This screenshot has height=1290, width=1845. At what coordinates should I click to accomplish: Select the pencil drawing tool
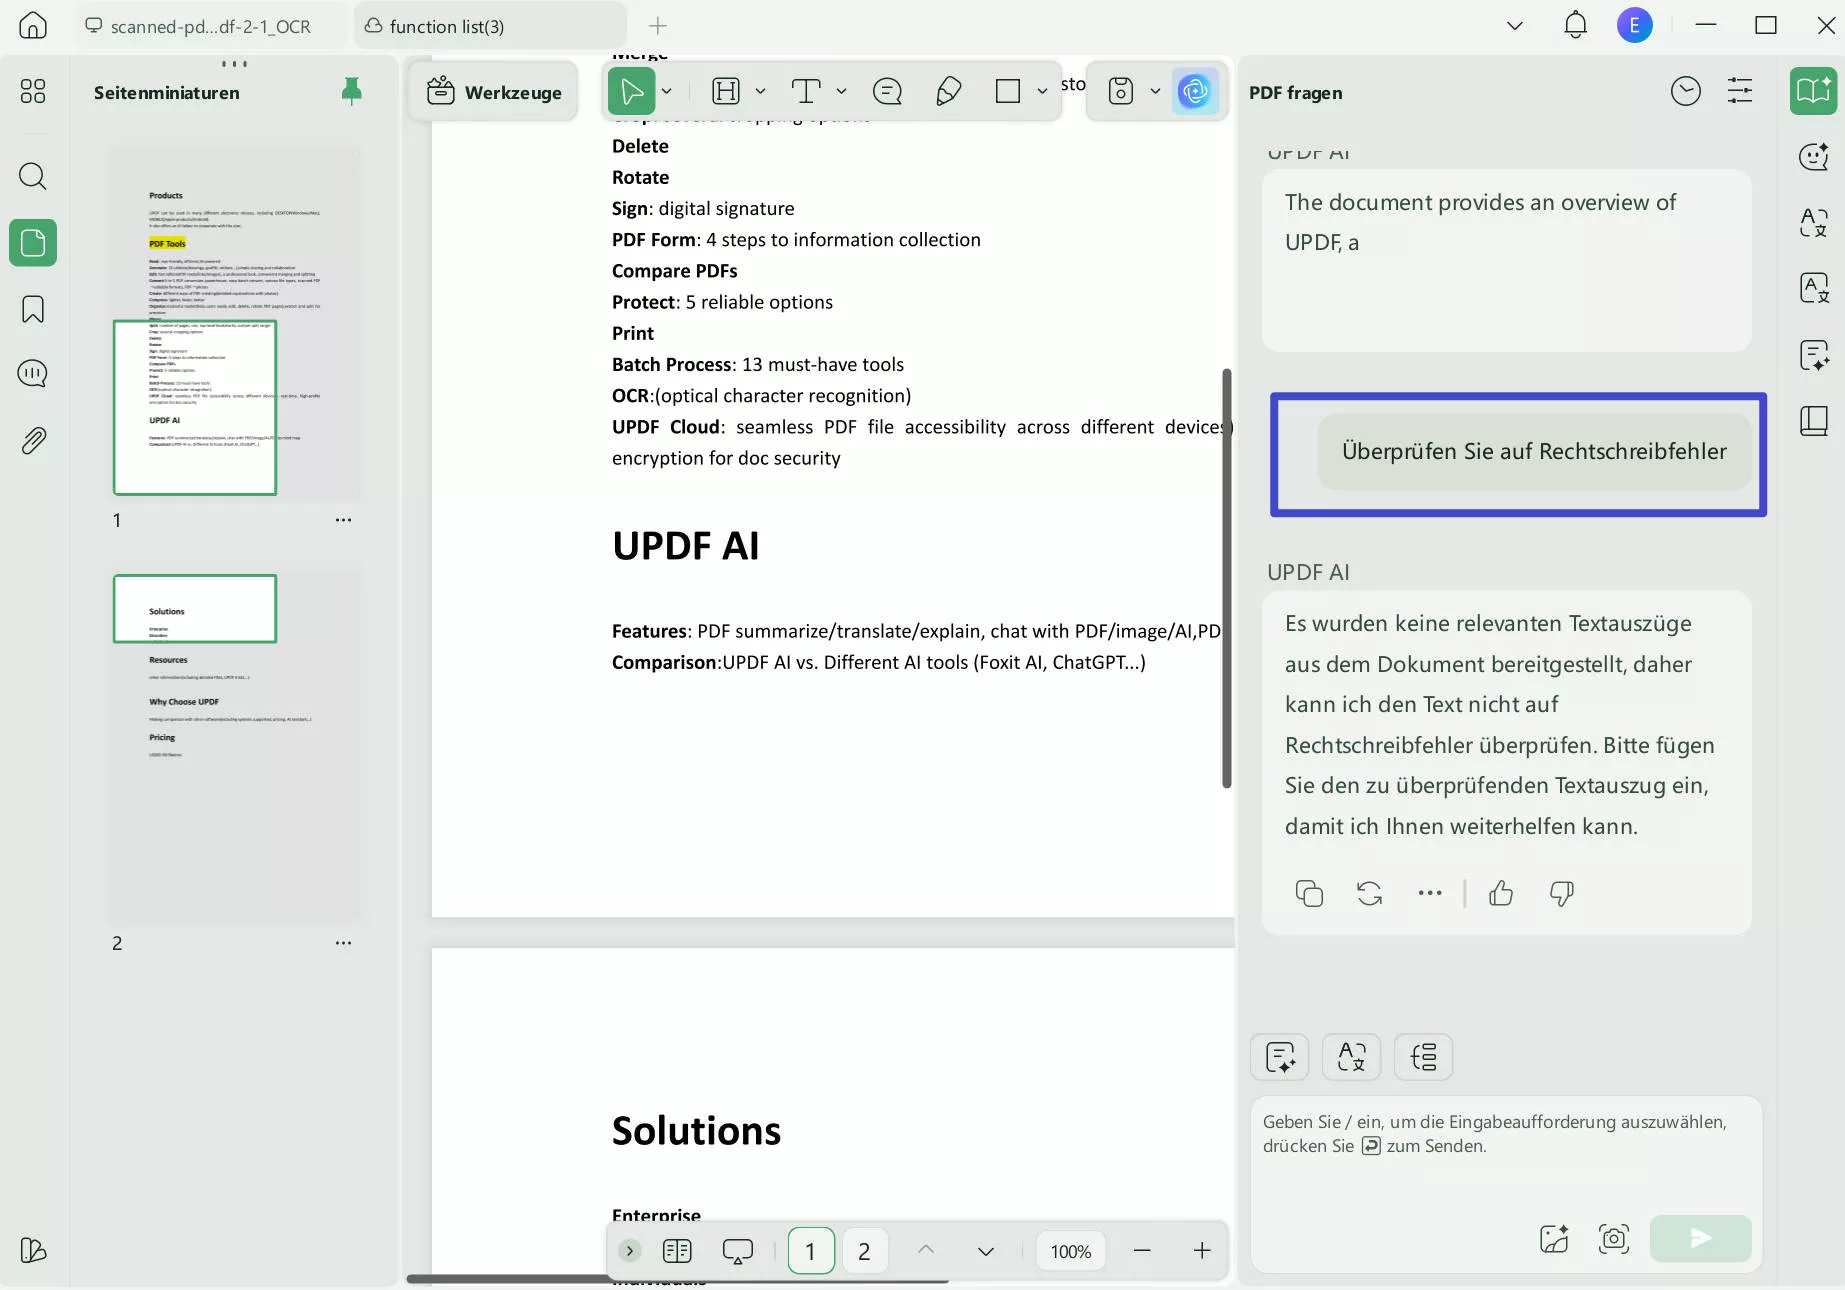[x=948, y=92]
